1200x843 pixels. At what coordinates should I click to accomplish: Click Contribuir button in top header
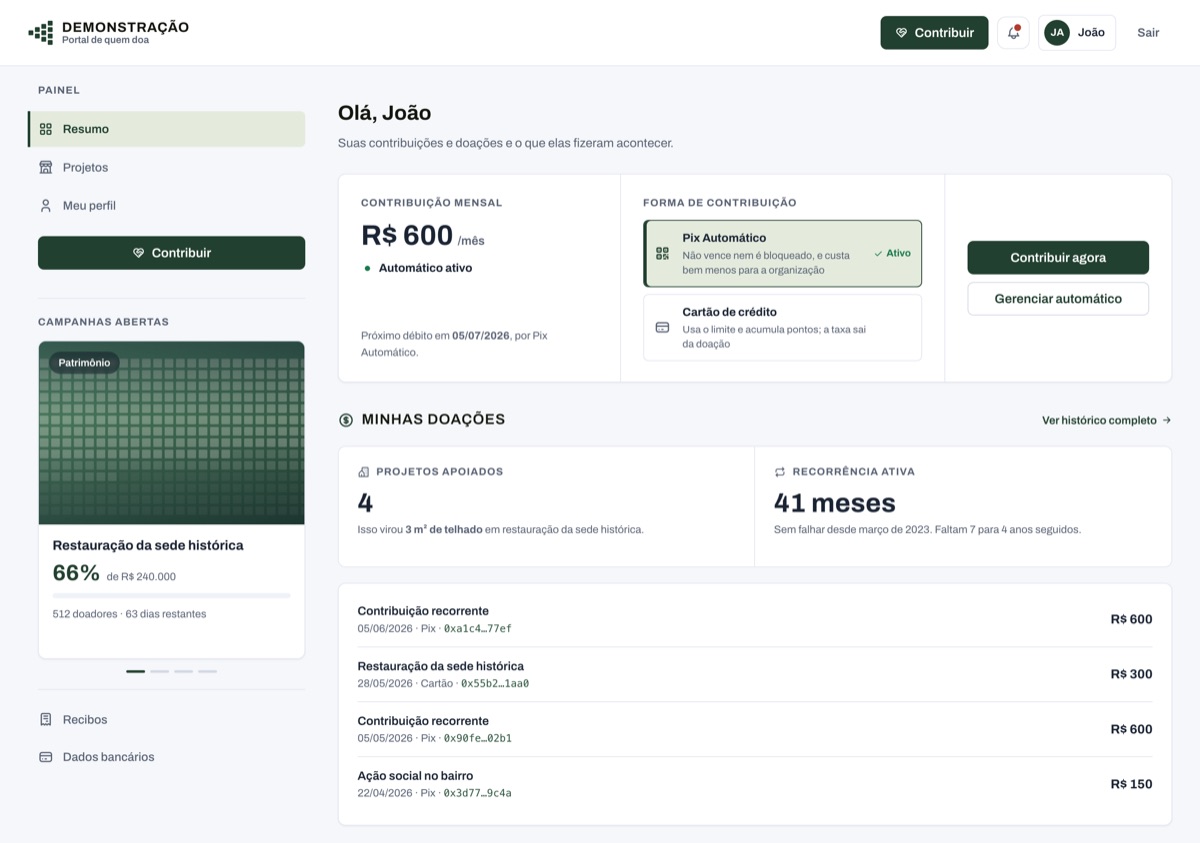click(x=934, y=32)
